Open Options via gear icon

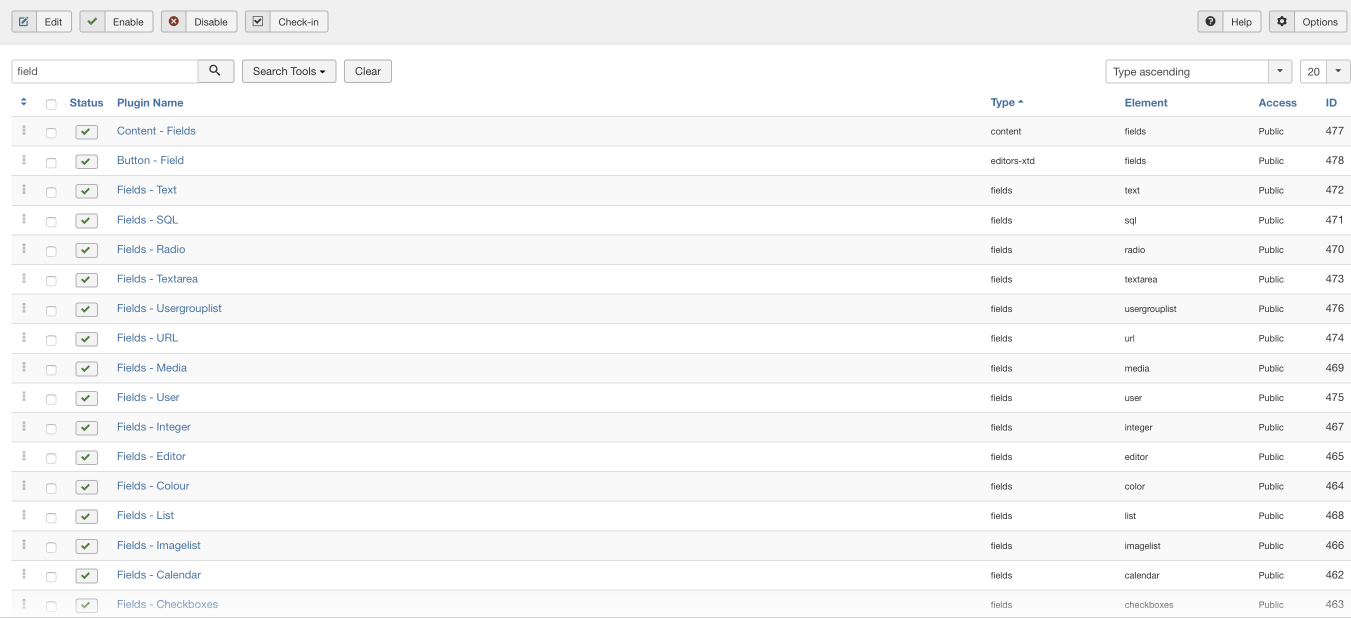coord(1282,21)
